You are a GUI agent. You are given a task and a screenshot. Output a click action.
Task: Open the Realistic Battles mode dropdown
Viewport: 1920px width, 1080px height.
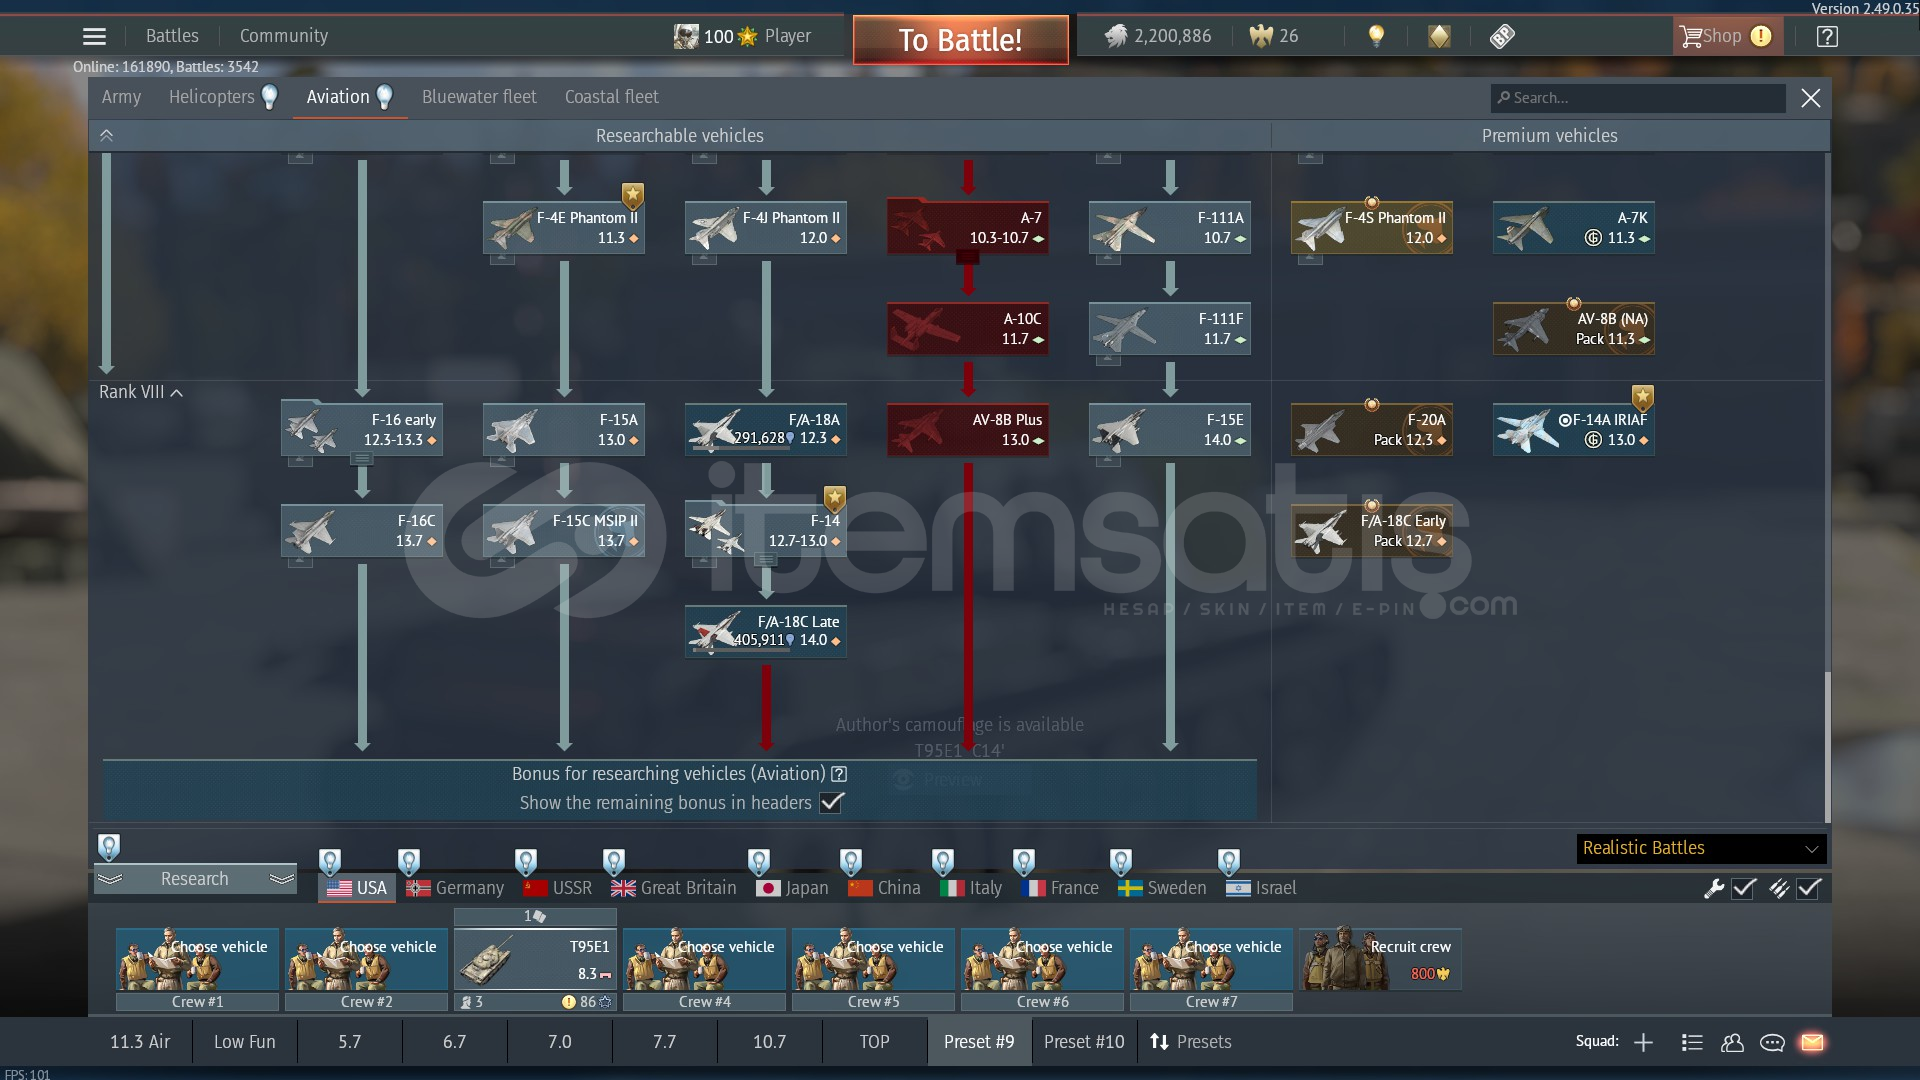pyautogui.click(x=1701, y=848)
